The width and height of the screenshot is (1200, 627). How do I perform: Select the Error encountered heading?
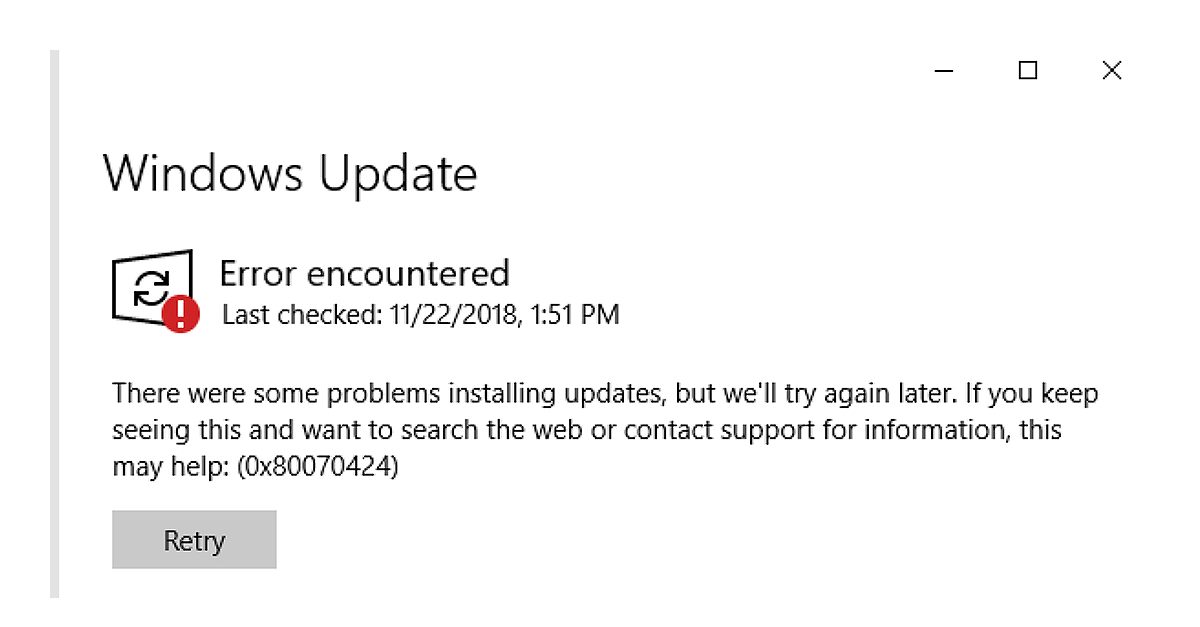[x=364, y=273]
